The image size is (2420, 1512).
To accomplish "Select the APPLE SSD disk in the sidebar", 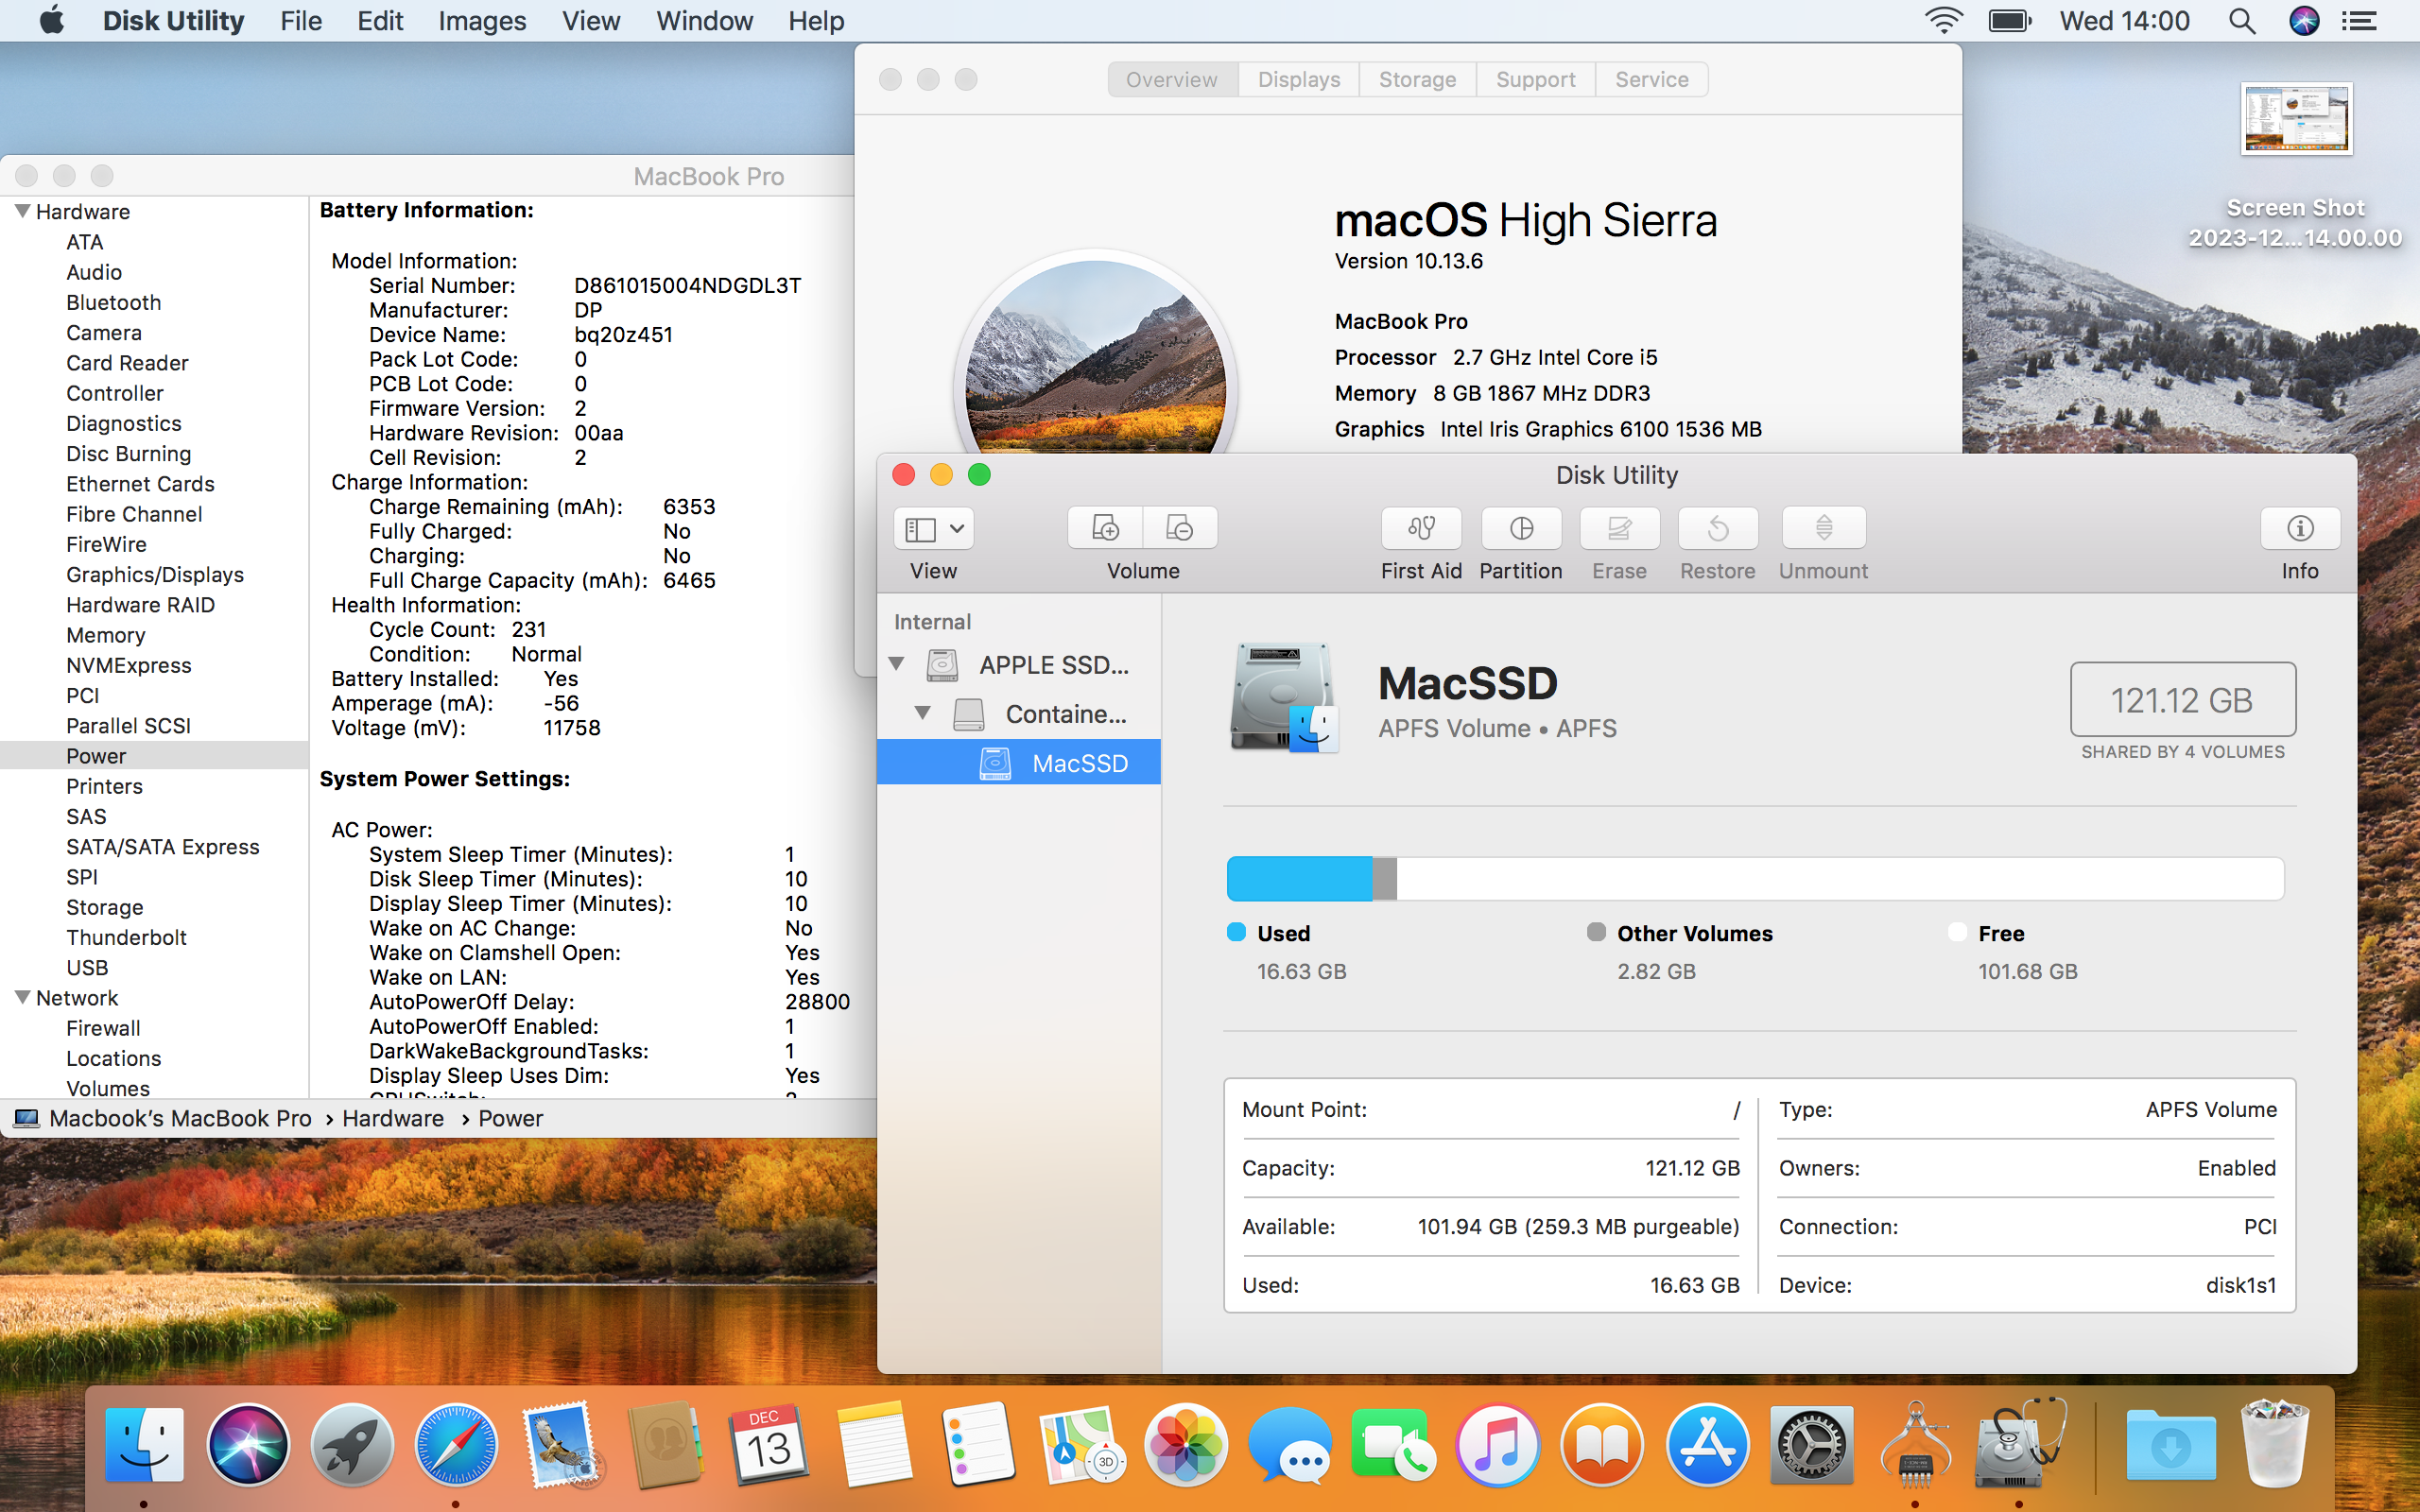I will (x=1018, y=664).
